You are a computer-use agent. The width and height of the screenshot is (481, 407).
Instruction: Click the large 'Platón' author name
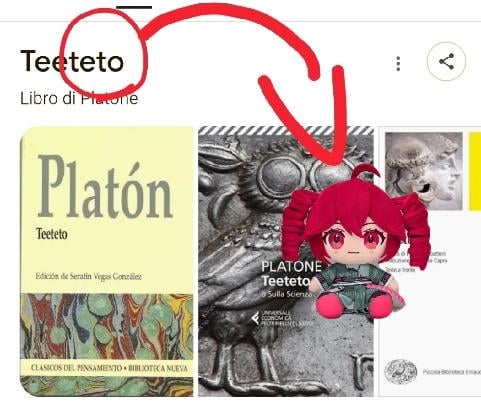(x=105, y=187)
